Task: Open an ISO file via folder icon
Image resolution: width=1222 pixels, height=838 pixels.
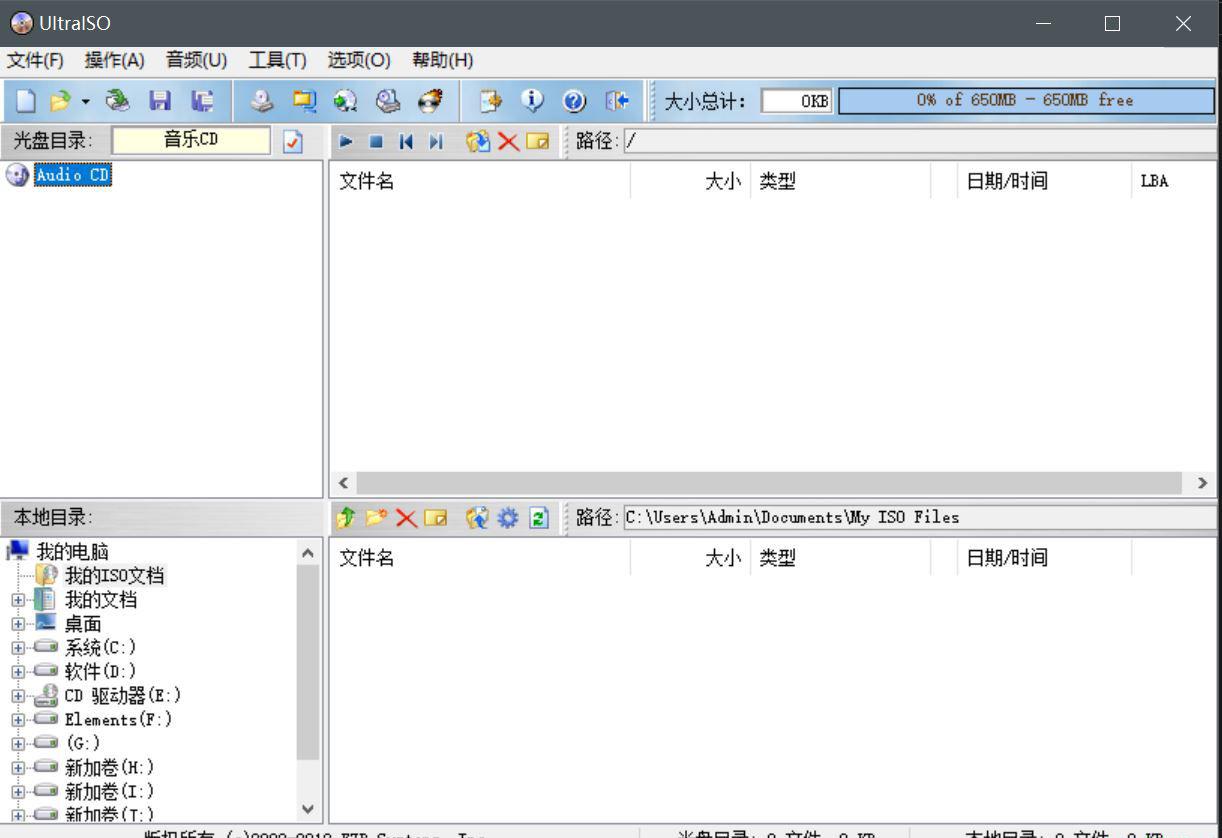Action: click(x=61, y=101)
